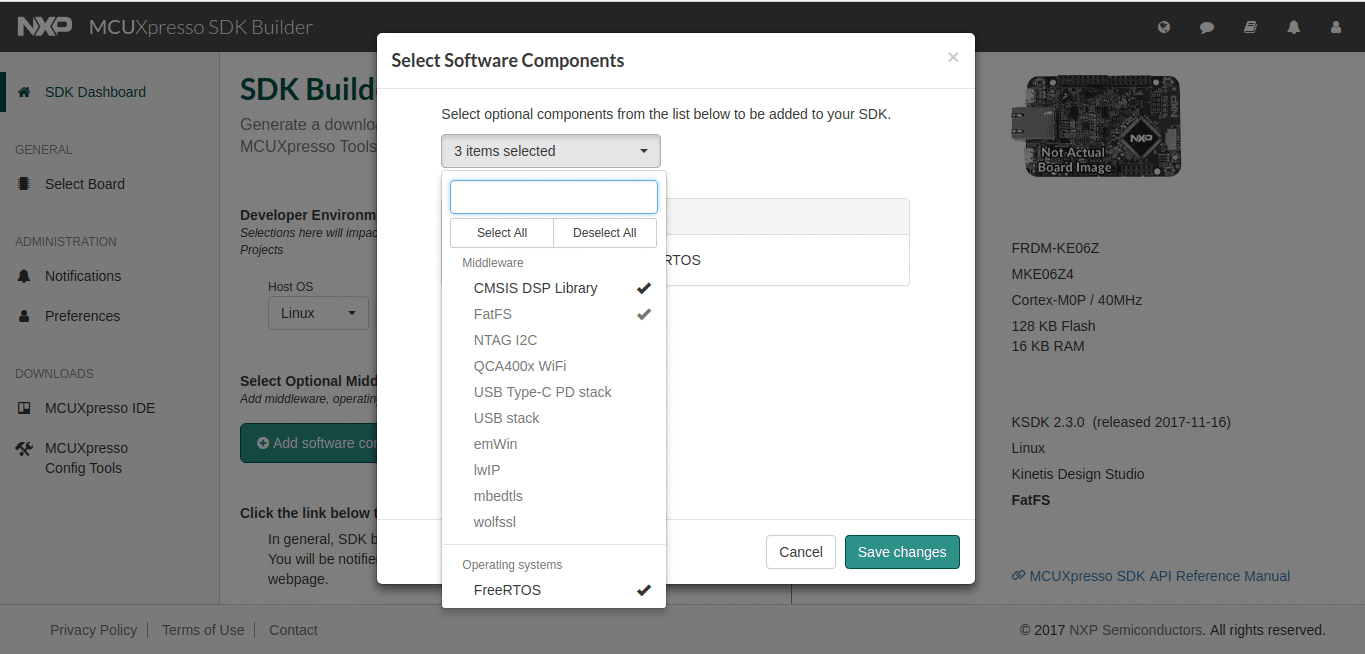Click MKE06Z4 device name text
1365x654 pixels.
click(x=1043, y=274)
